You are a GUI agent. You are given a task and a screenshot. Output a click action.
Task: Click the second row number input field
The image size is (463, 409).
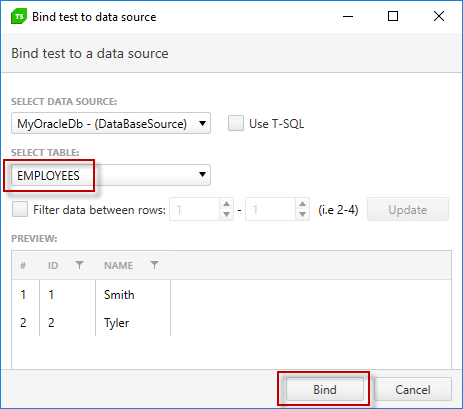(x=270, y=209)
